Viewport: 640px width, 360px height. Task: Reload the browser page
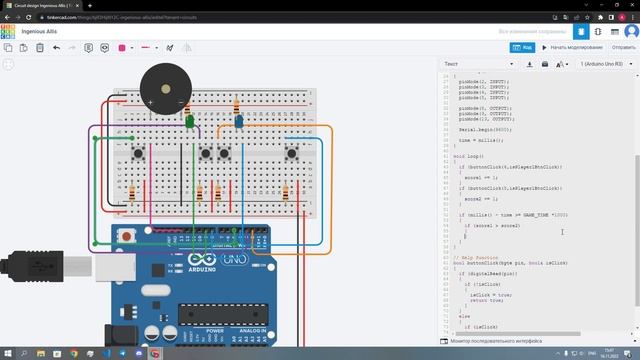pyautogui.click(x=29, y=17)
